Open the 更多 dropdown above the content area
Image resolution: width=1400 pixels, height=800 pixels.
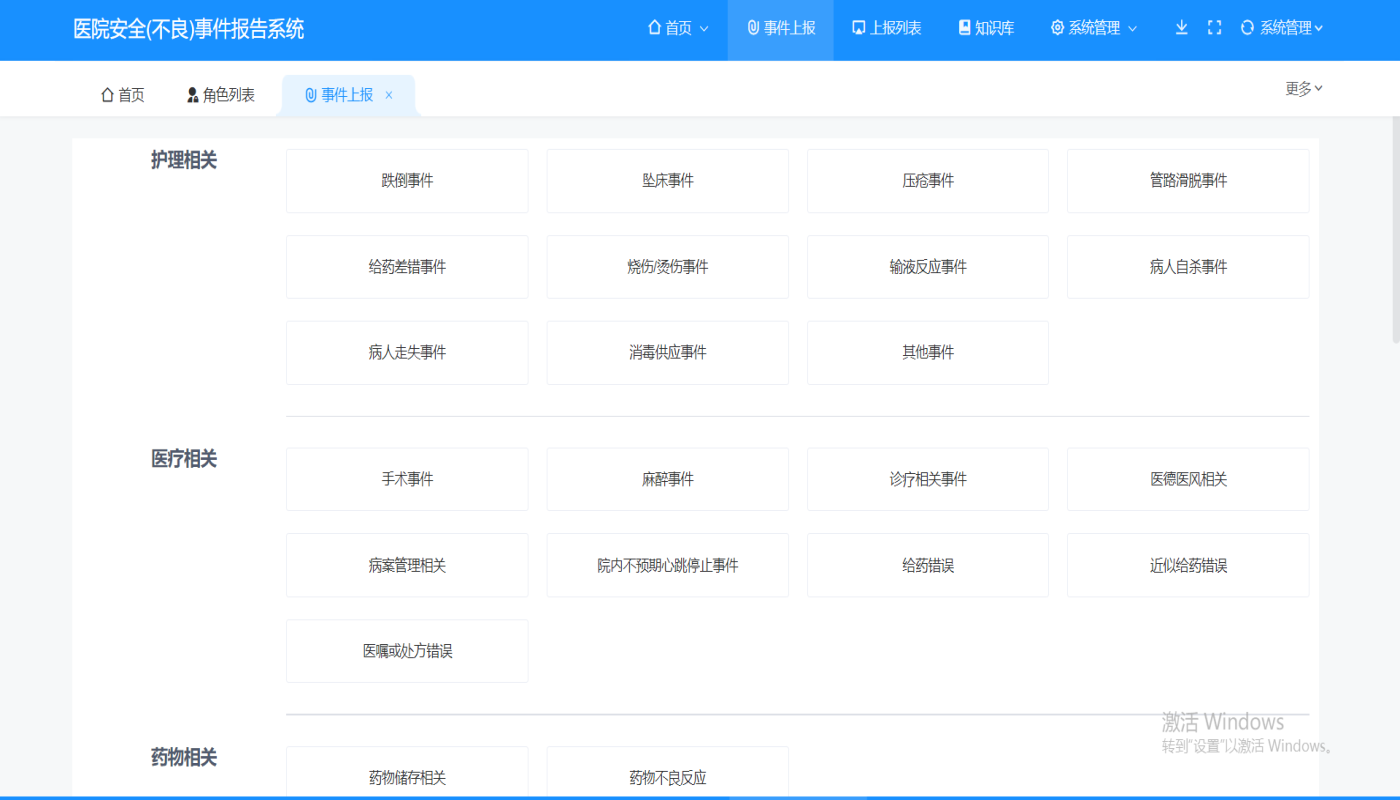pyautogui.click(x=1302, y=88)
